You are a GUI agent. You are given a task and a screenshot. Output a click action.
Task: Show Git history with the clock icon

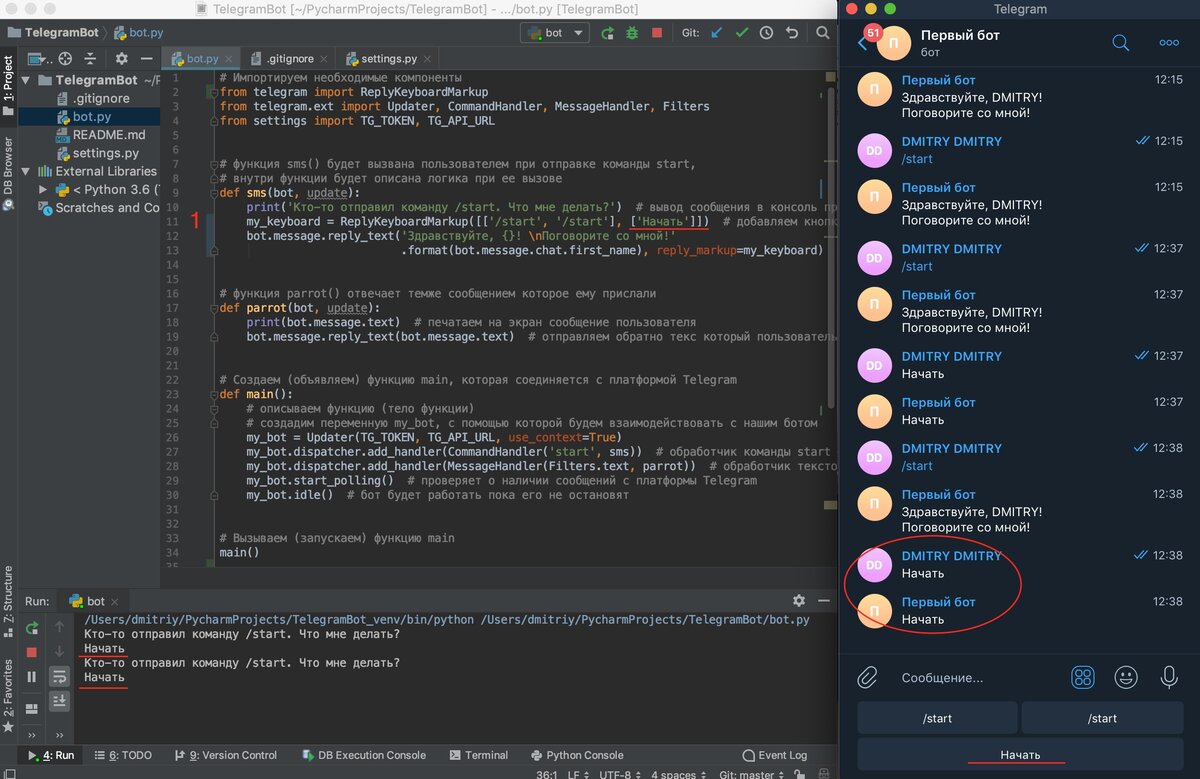click(766, 33)
